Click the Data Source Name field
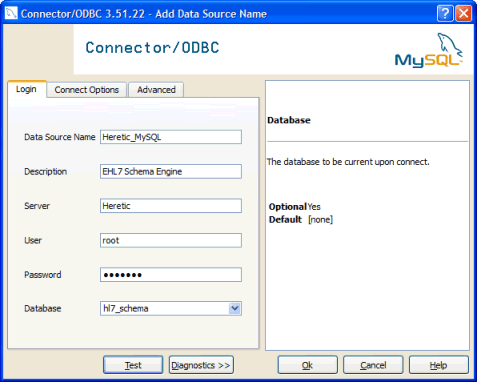This screenshot has width=477, height=382. pyautogui.click(x=171, y=137)
